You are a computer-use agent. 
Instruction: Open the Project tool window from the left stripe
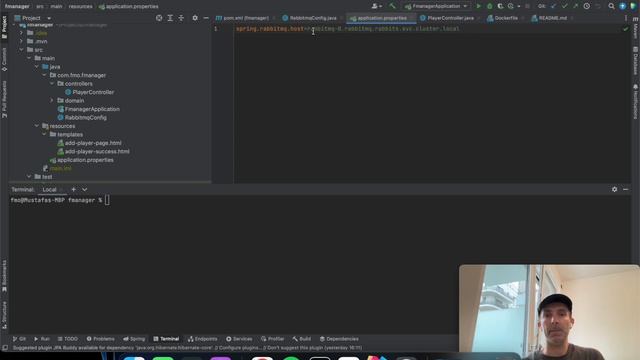[x=4, y=27]
